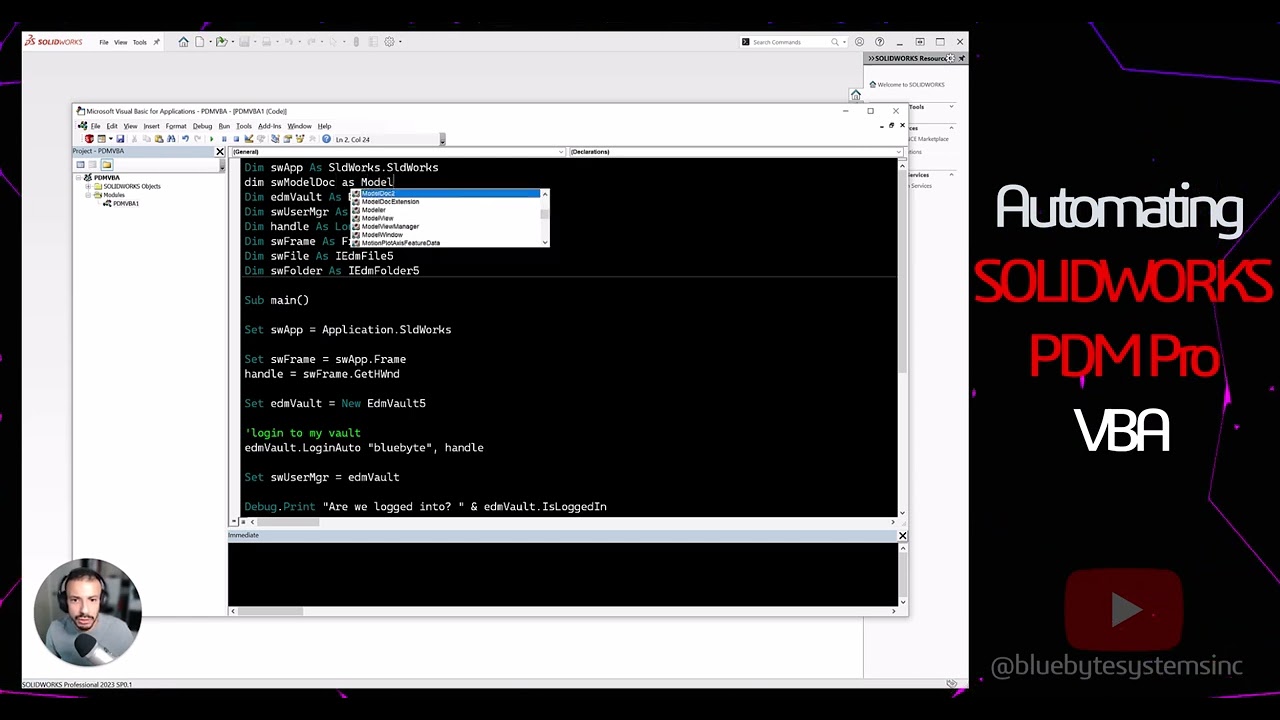The height and width of the screenshot is (720, 1280).
Task: Close the Project PDMVBA pane
Action: 220,151
